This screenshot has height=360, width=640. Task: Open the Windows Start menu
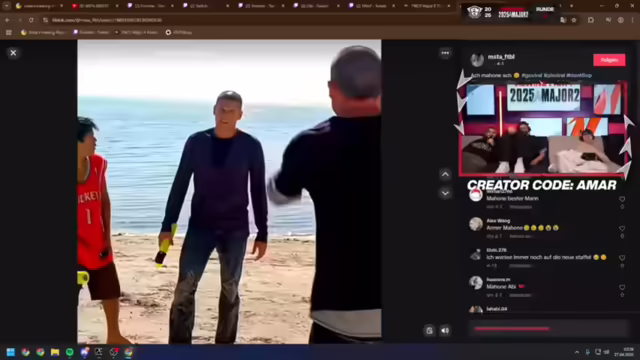11,352
